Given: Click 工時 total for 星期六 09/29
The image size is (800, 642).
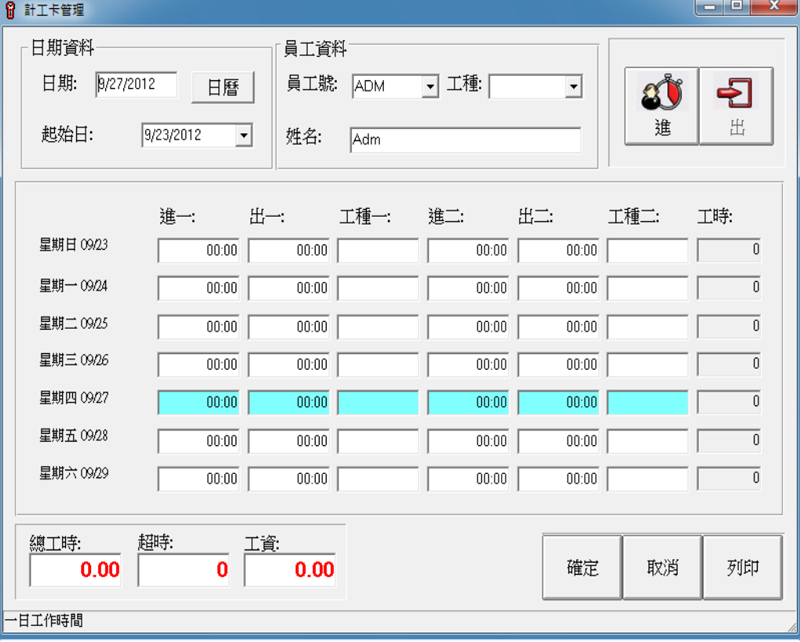Looking at the screenshot, I should [x=729, y=479].
